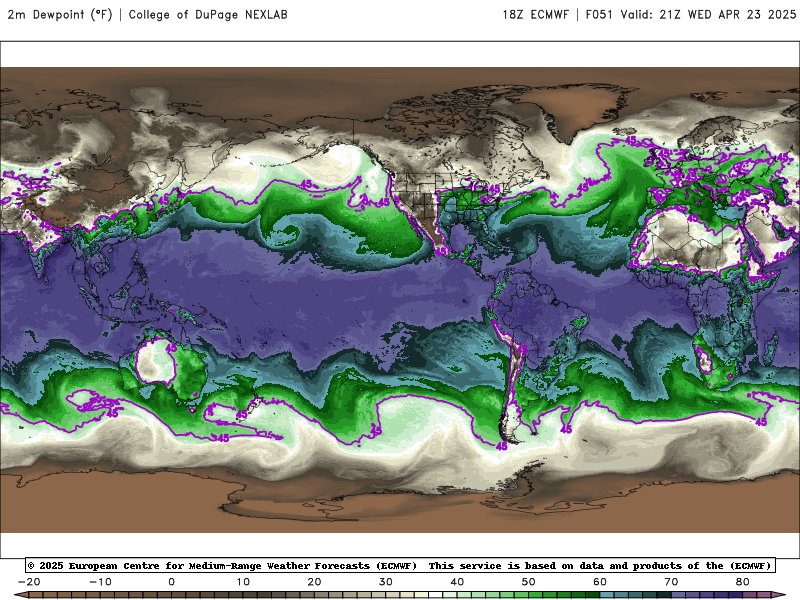Click the -10 value on the color scale
The image size is (800, 600).
click(100, 582)
